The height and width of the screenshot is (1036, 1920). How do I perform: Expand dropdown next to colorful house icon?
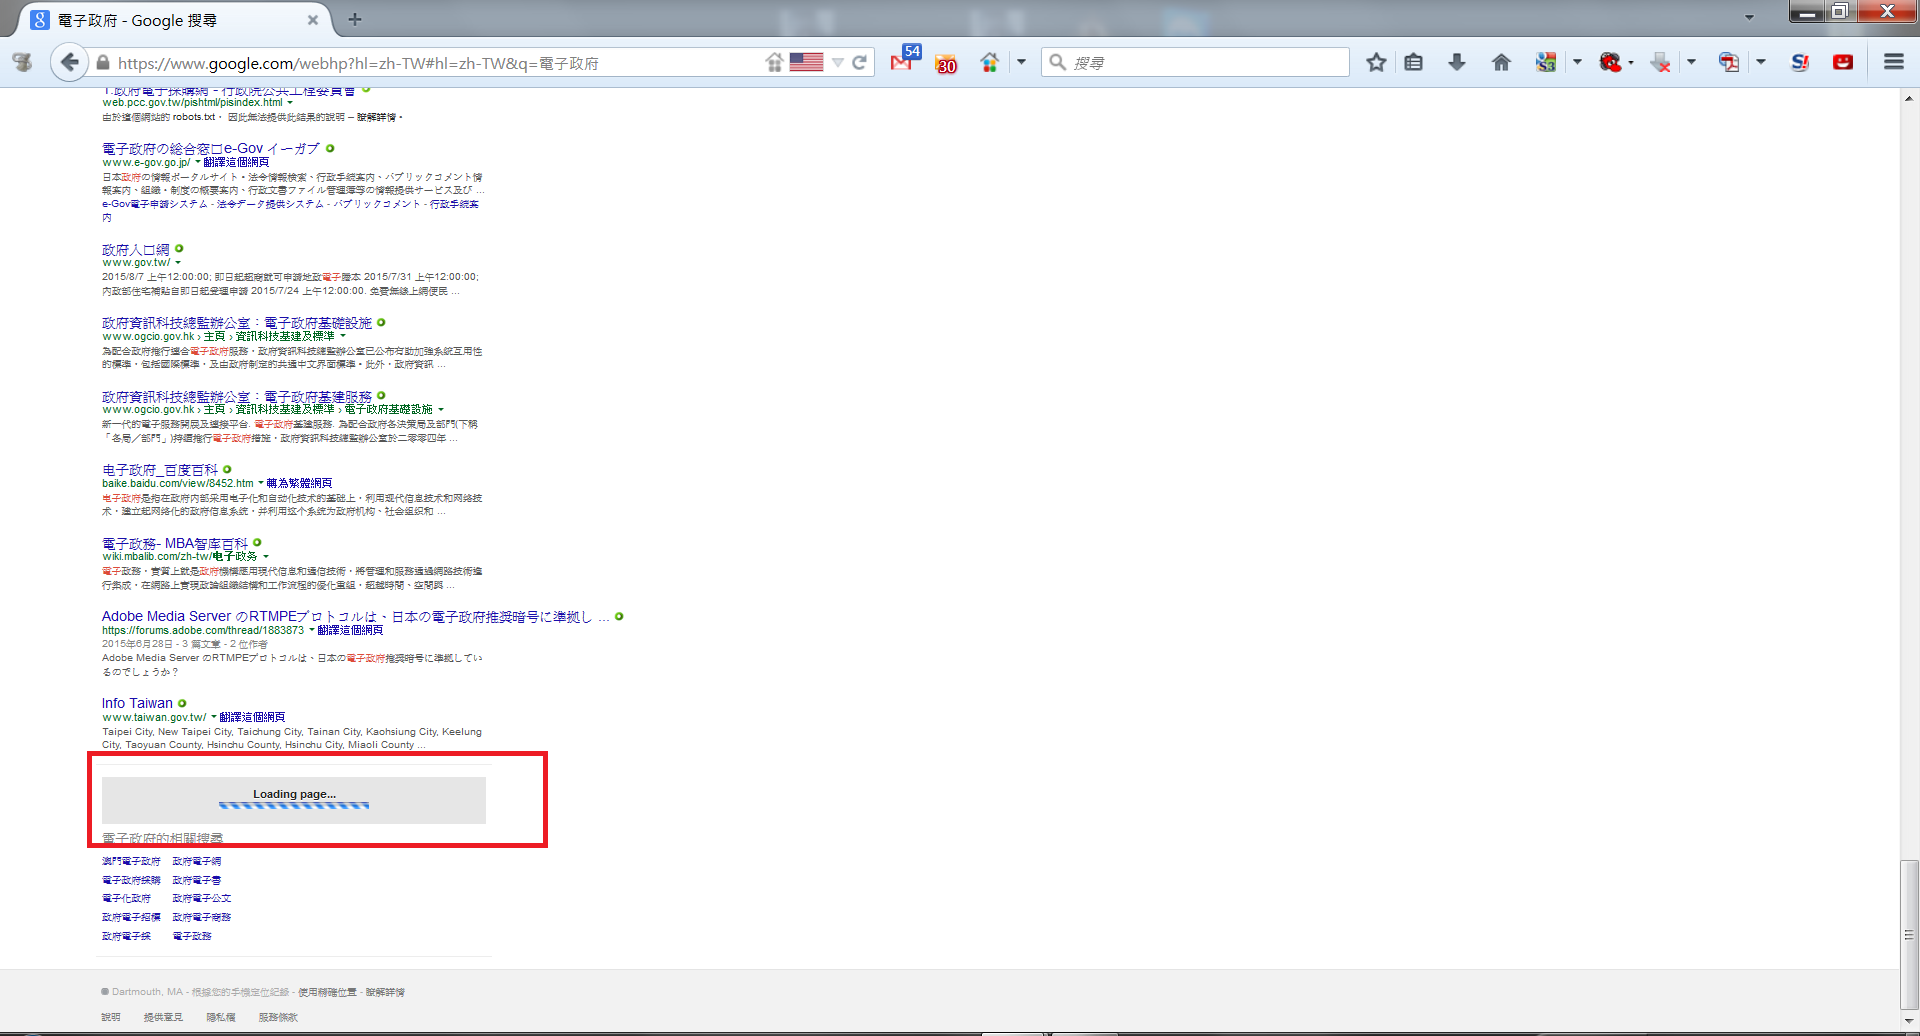1021,62
